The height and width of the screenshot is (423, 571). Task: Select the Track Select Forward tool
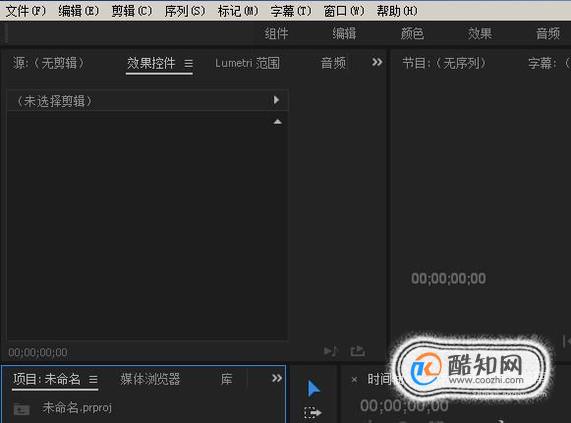(x=313, y=413)
